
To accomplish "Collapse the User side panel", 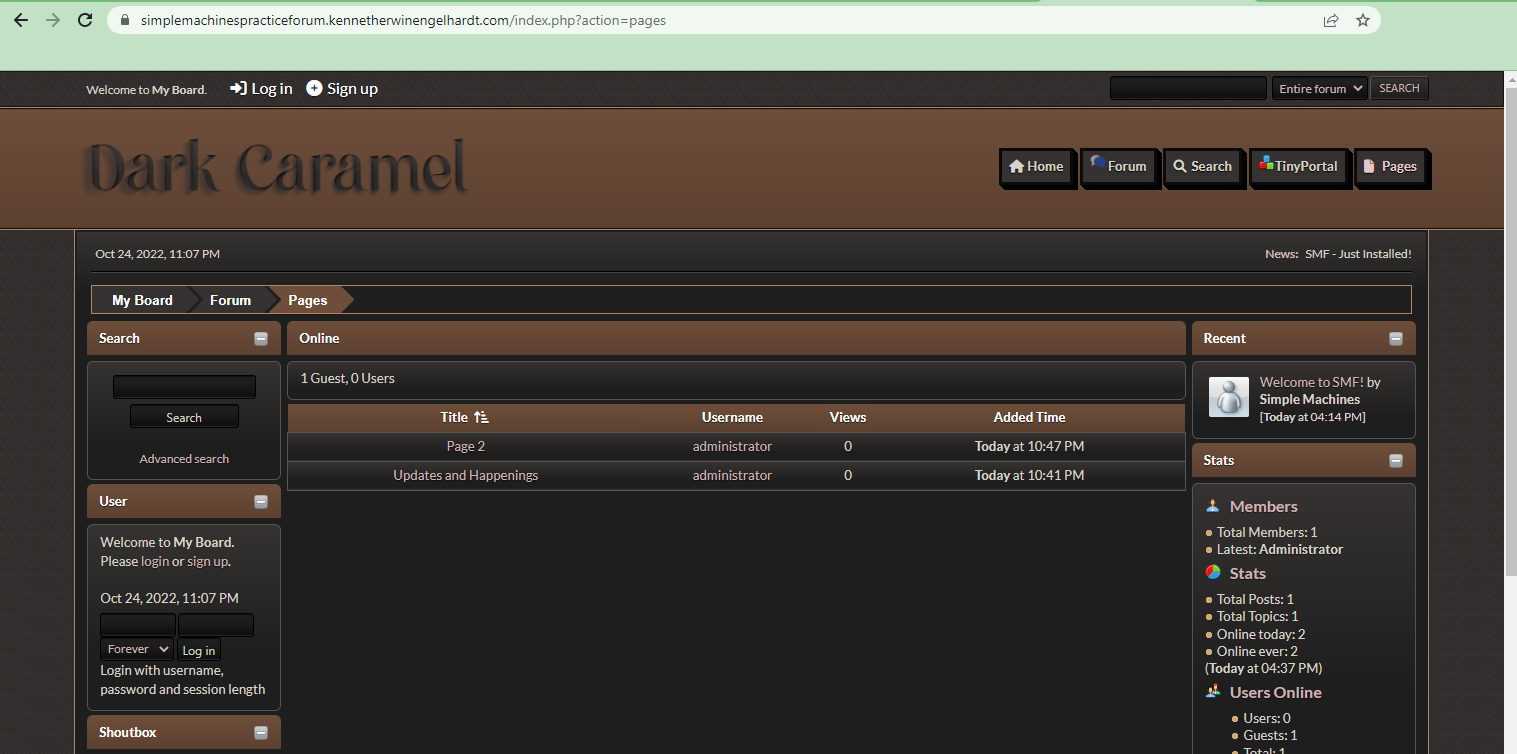I will coord(261,502).
